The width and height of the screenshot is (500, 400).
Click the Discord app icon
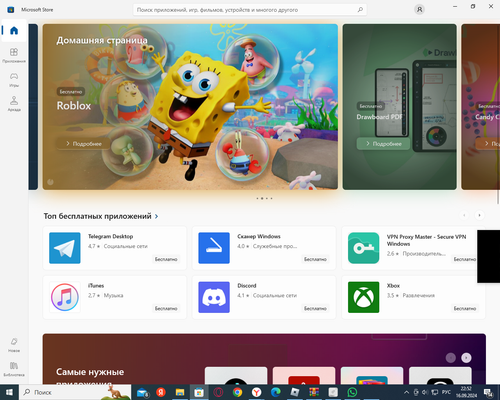point(214,297)
